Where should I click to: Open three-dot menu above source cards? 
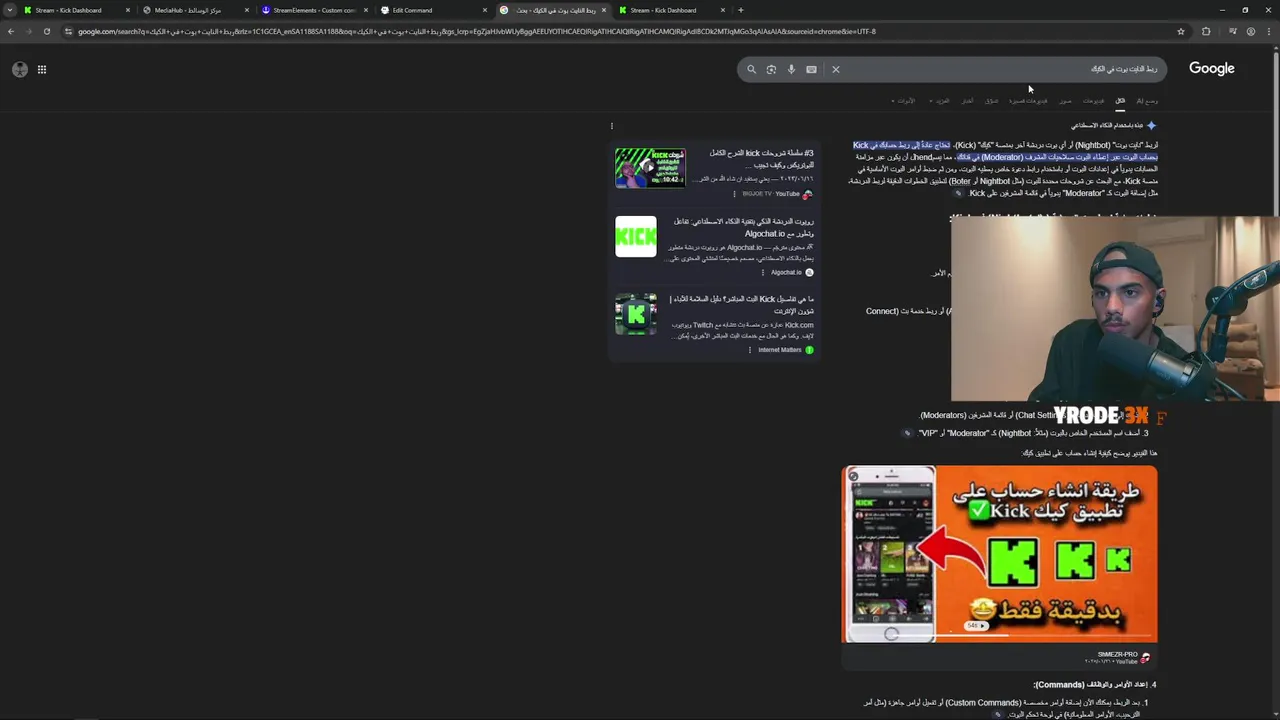tap(612, 126)
